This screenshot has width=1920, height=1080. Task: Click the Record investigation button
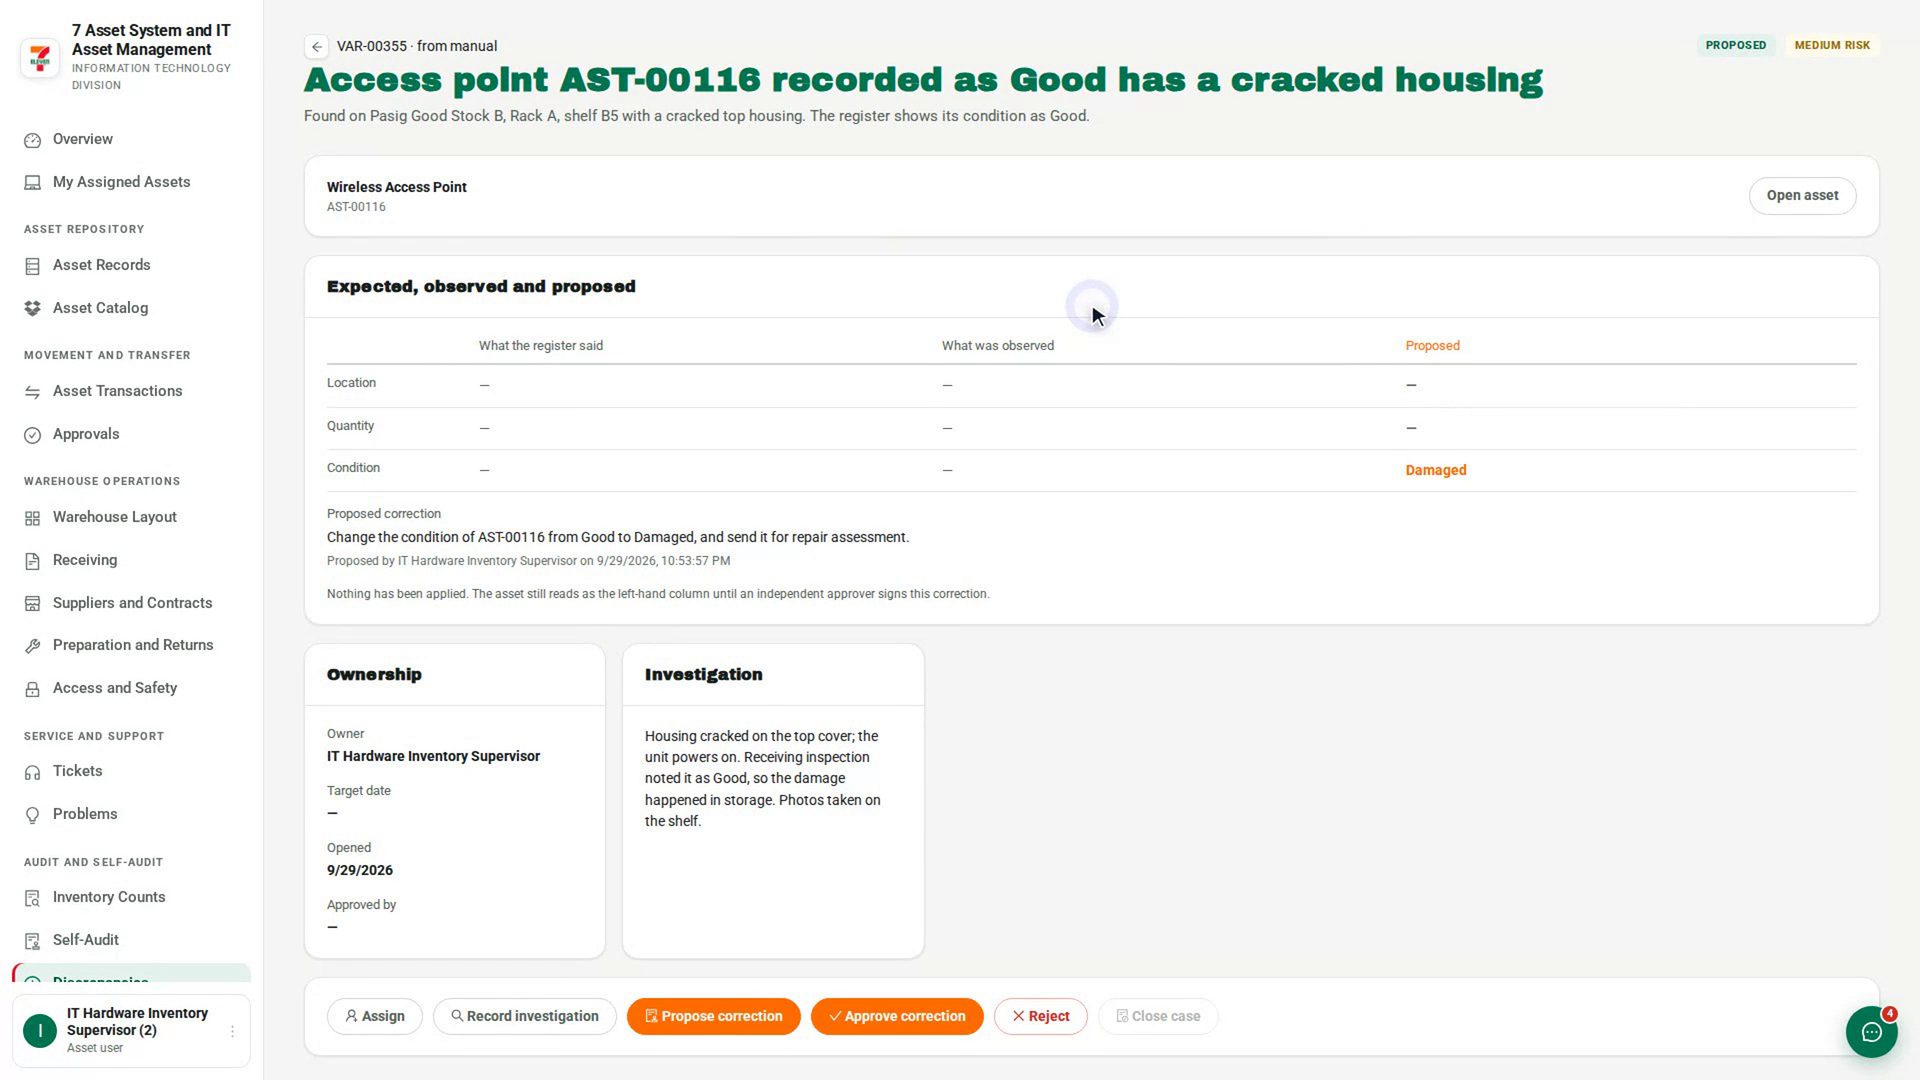524,1016
